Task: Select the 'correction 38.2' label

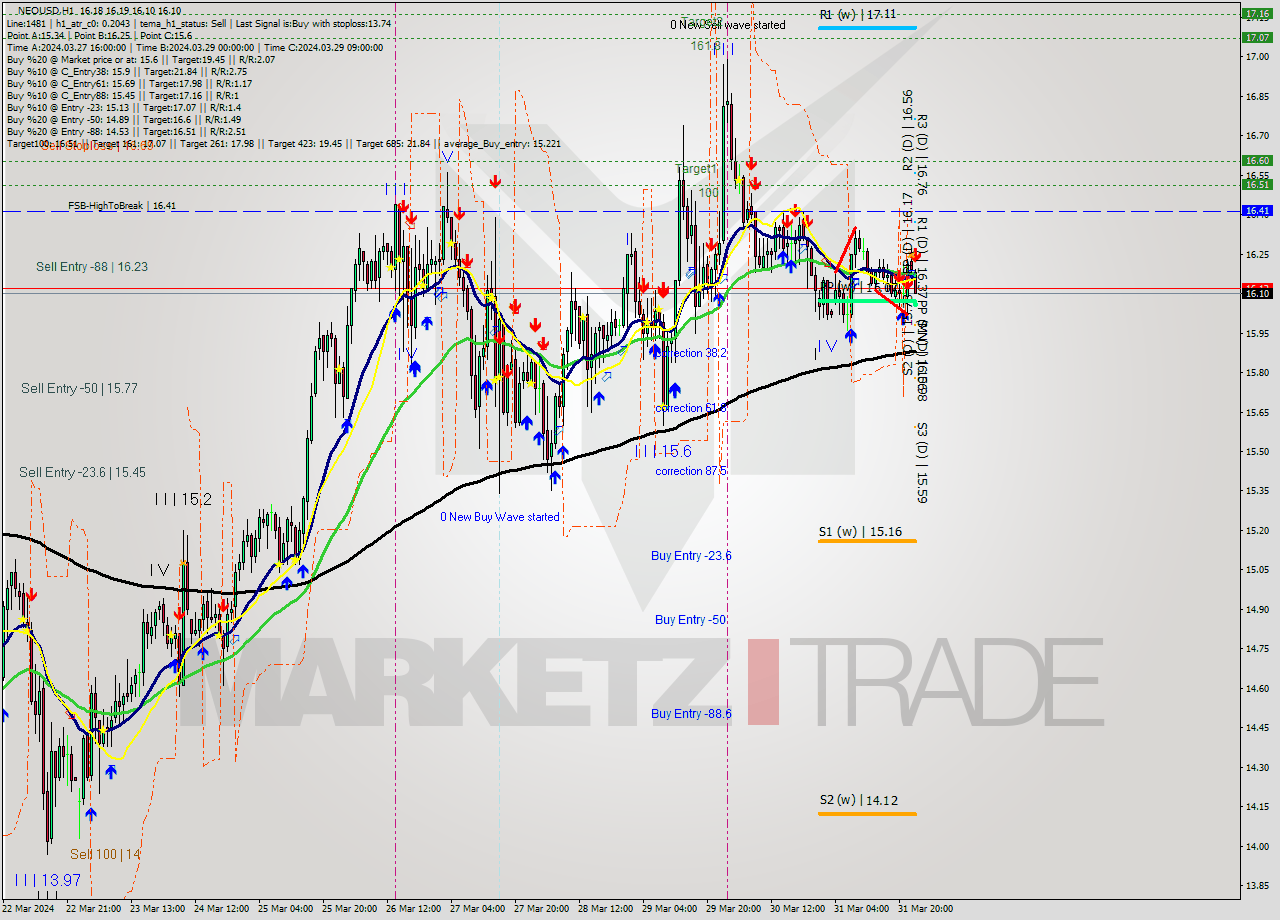Action: coord(691,353)
